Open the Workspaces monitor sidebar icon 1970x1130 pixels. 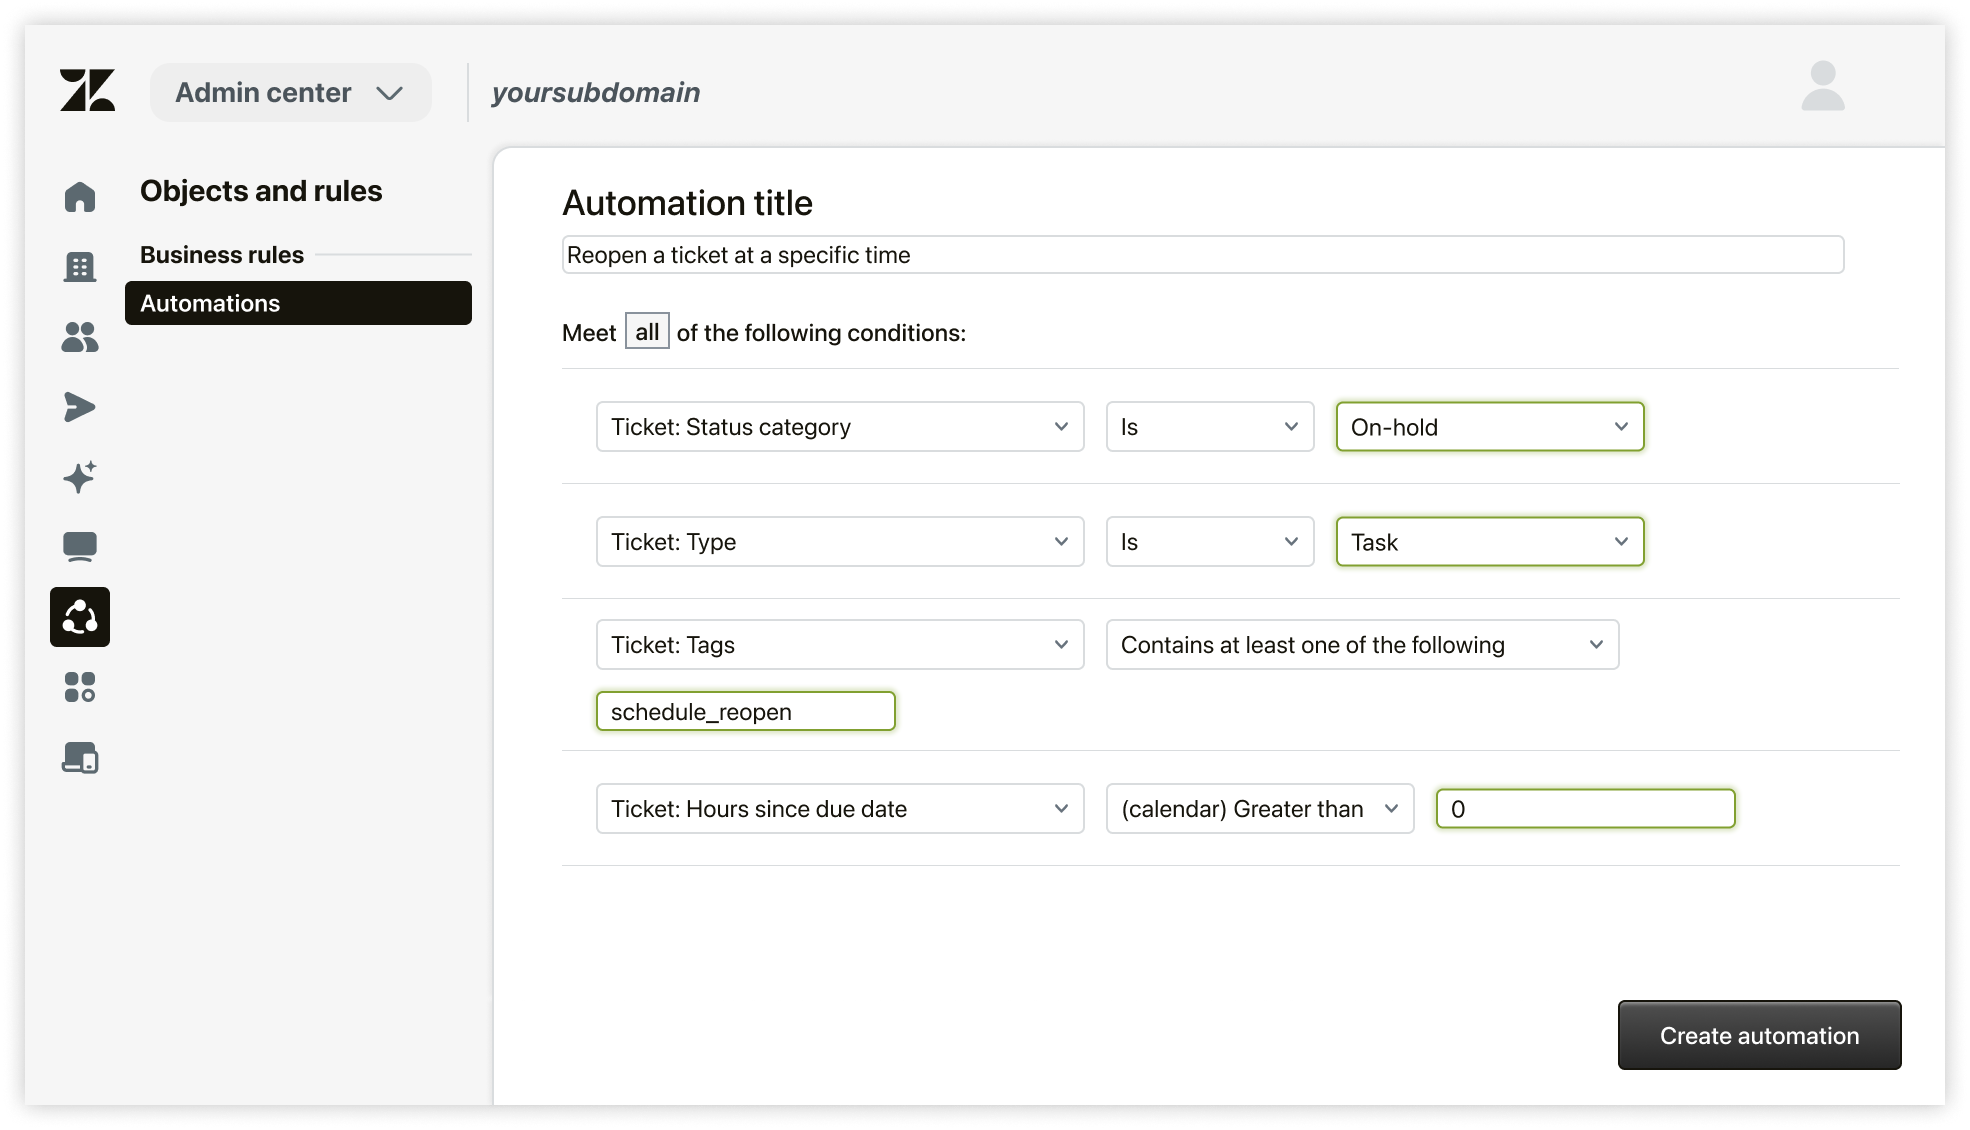click(x=80, y=547)
